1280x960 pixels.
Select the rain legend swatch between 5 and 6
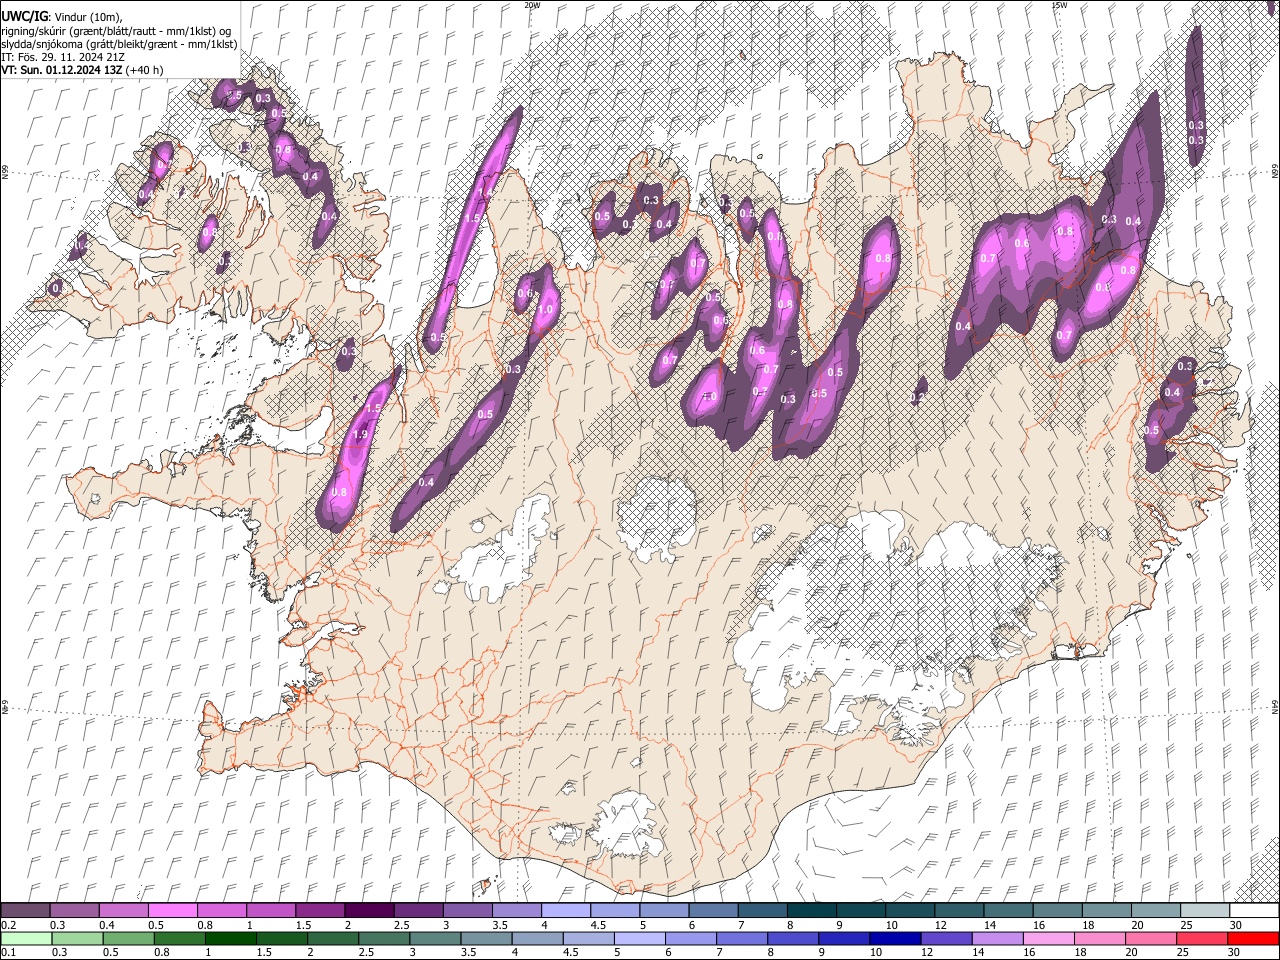click(639, 938)
